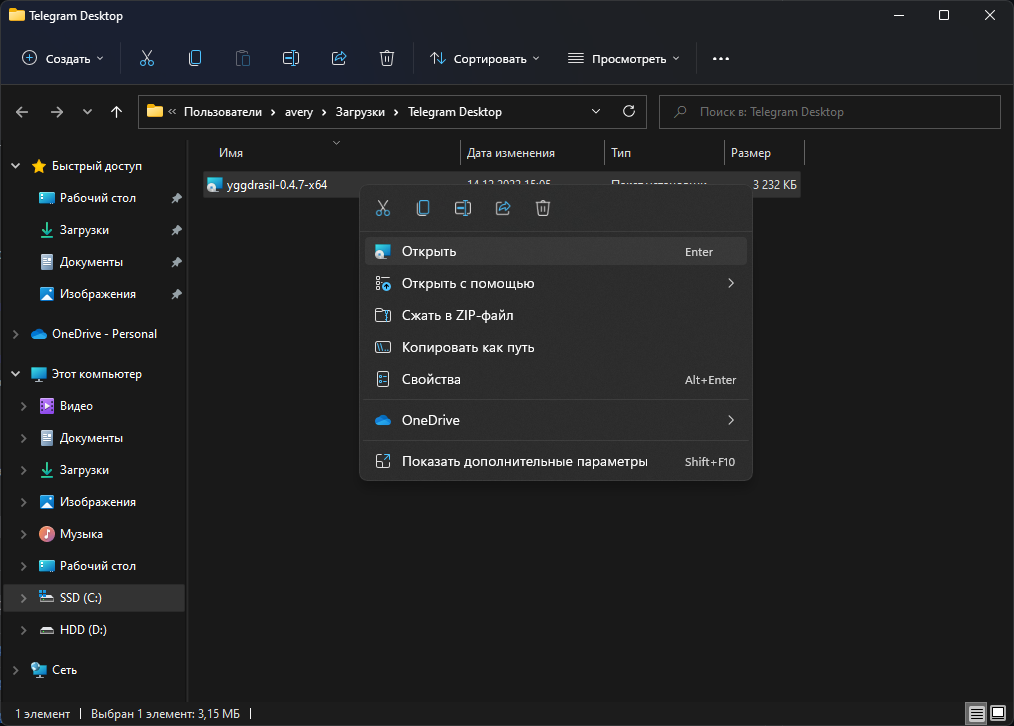Go up one folder level arrow

[x=117, y=112]
